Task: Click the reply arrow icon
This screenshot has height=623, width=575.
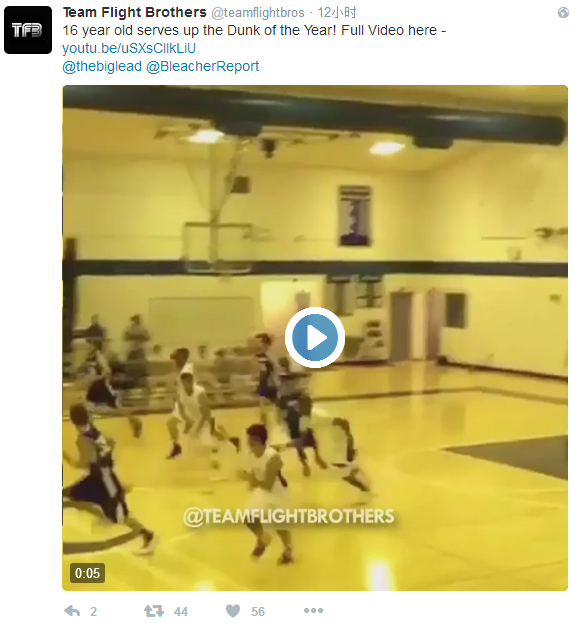Action: tap(72, 611)
